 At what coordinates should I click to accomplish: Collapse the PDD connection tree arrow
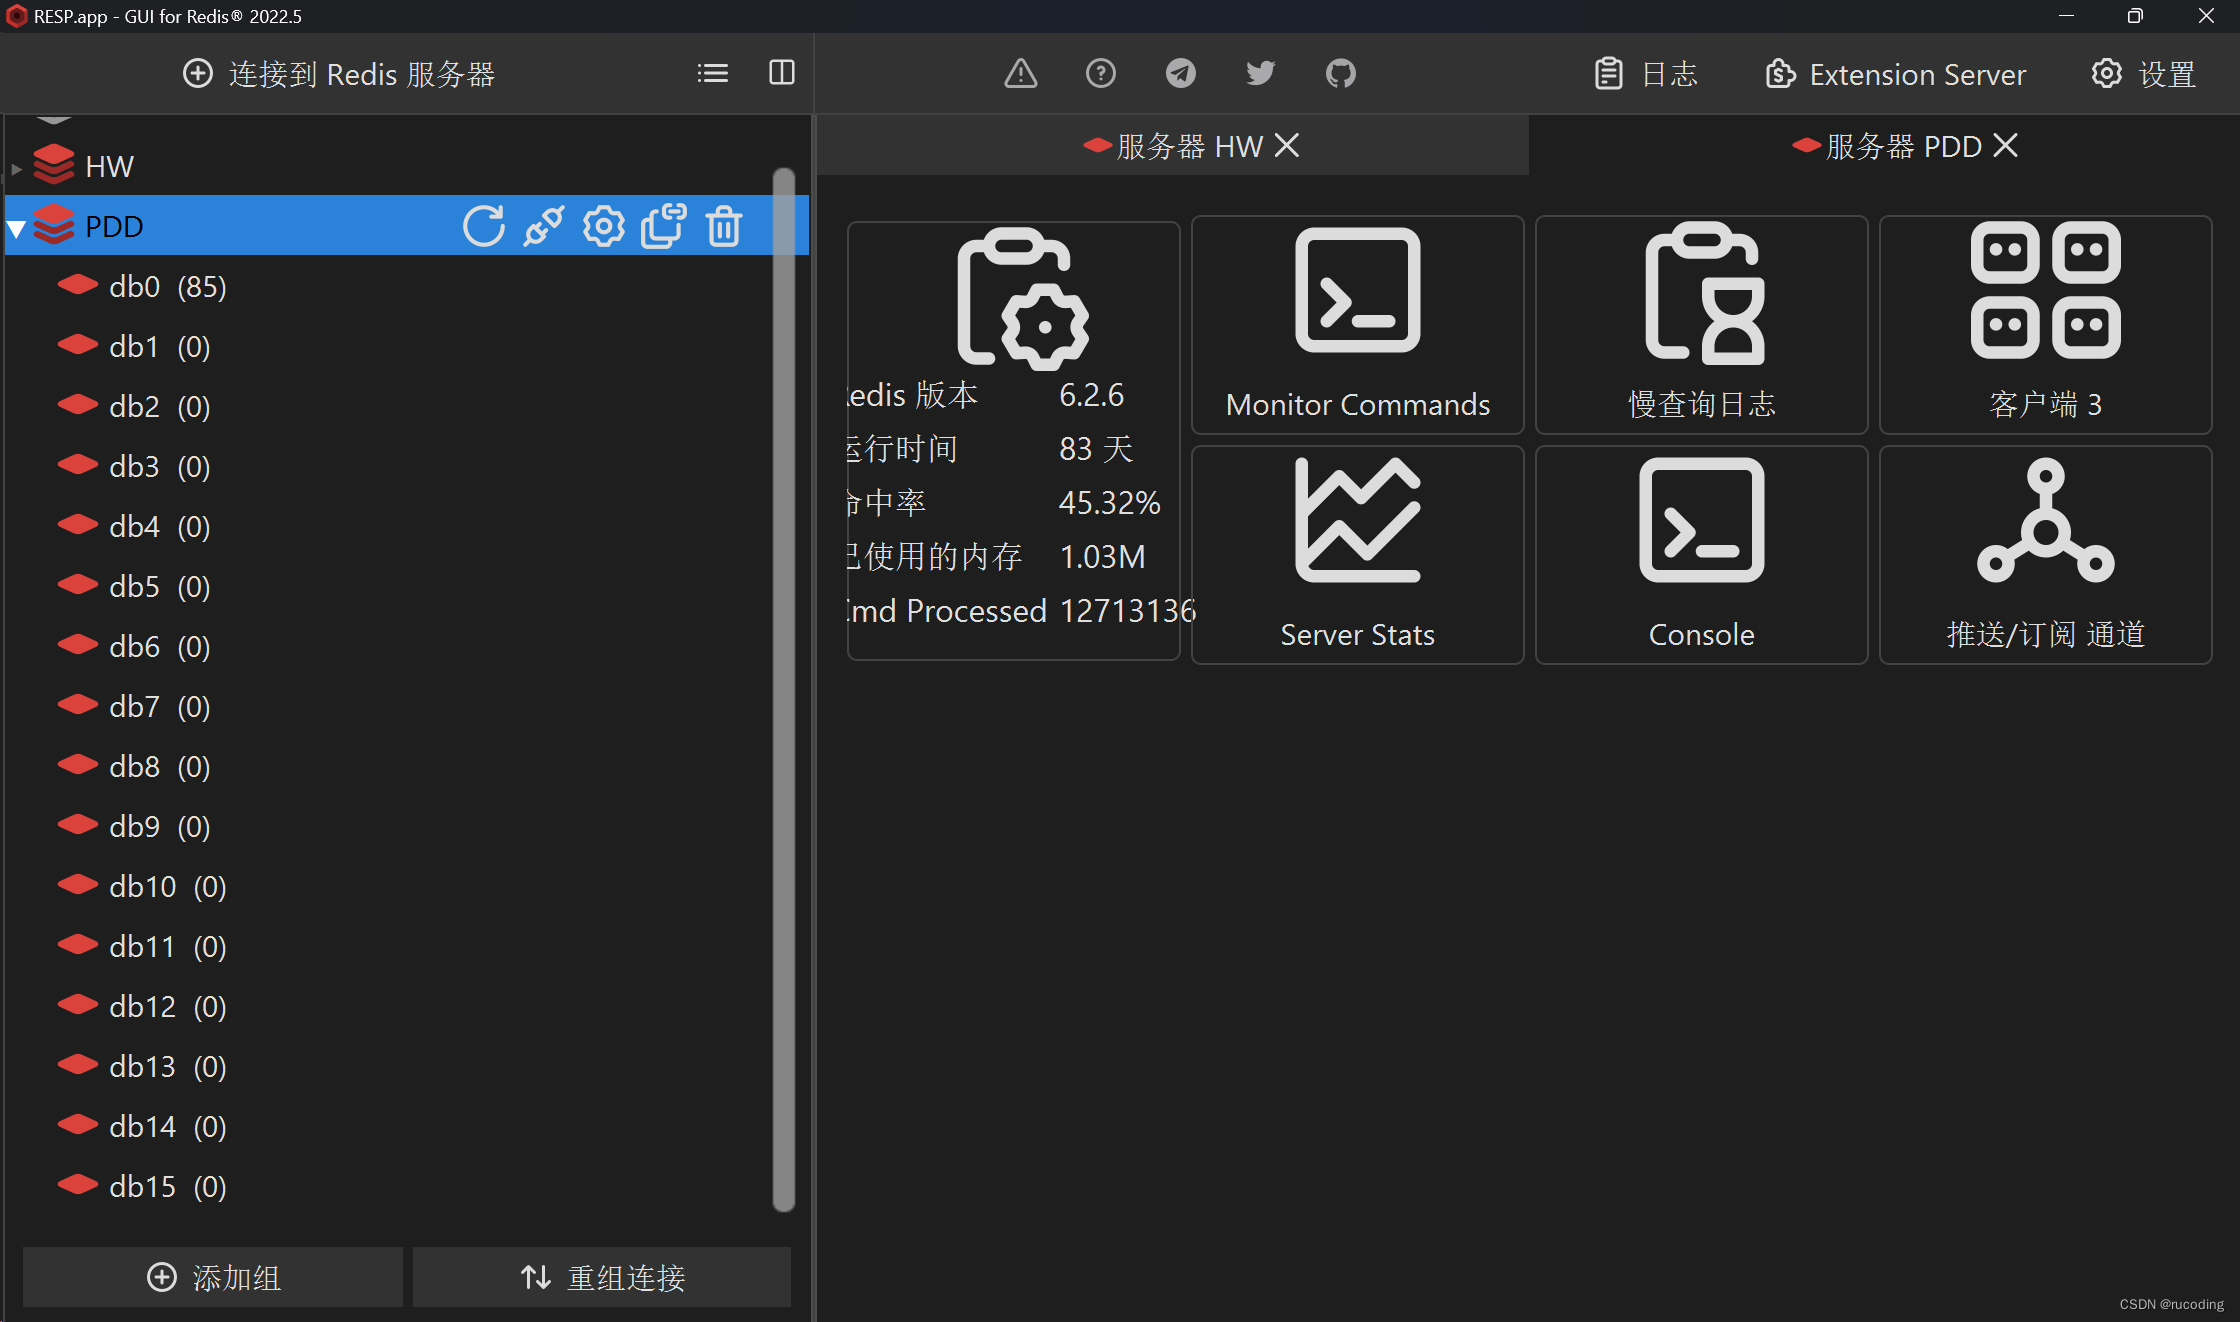tap(16, 229)
